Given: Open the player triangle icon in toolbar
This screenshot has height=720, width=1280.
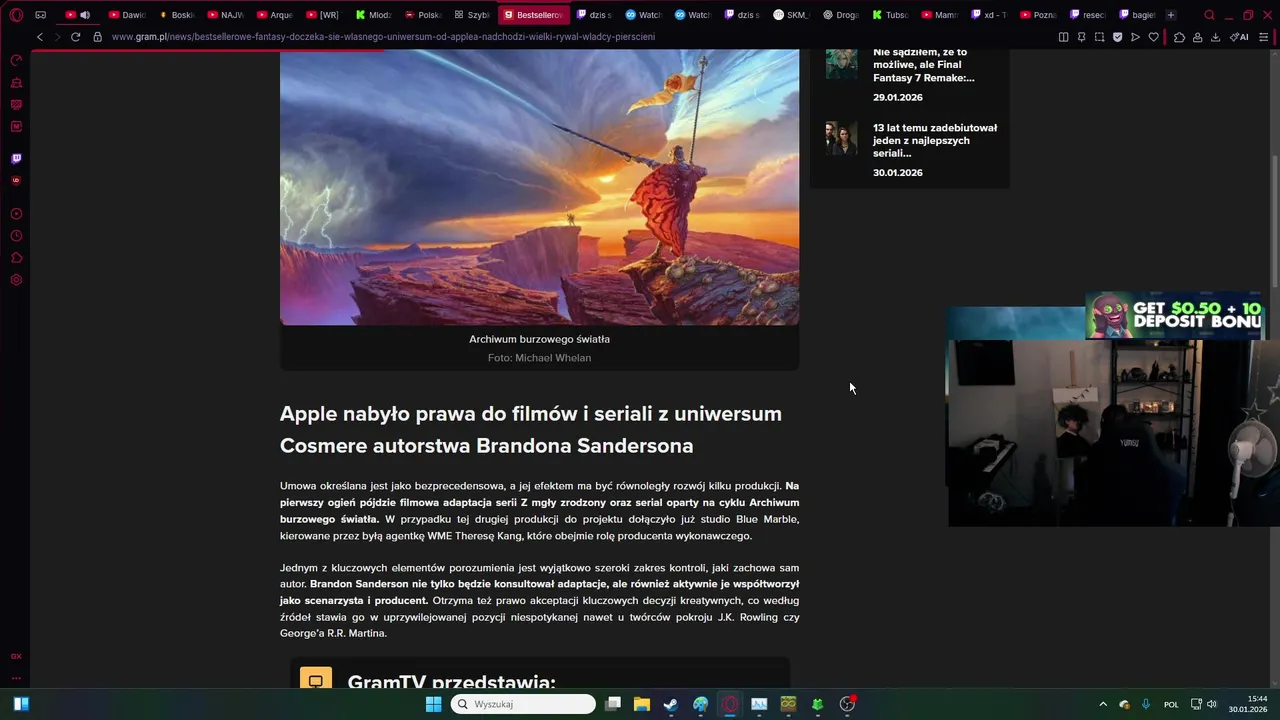Looking at the screenshot, I should click(x=1135, y=37).
